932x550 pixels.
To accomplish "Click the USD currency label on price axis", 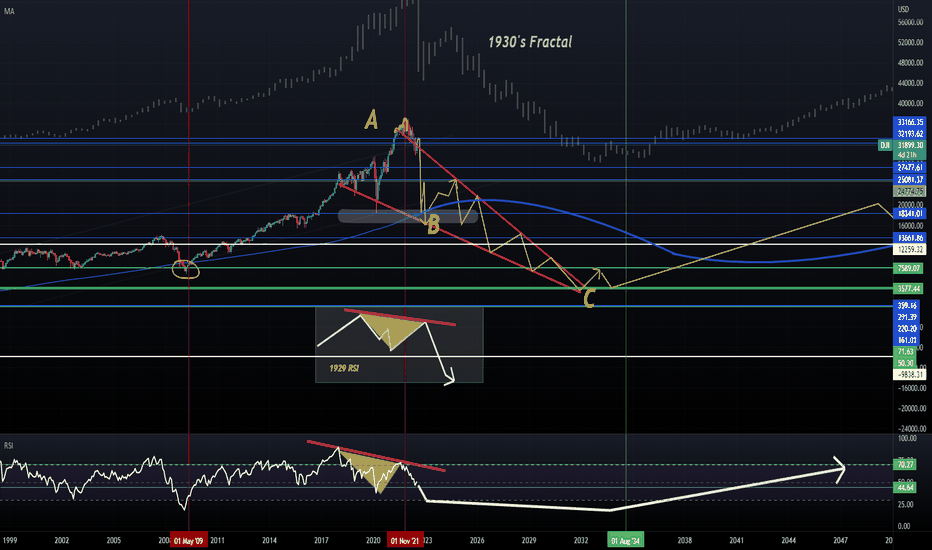I will [x=903, y=10].
